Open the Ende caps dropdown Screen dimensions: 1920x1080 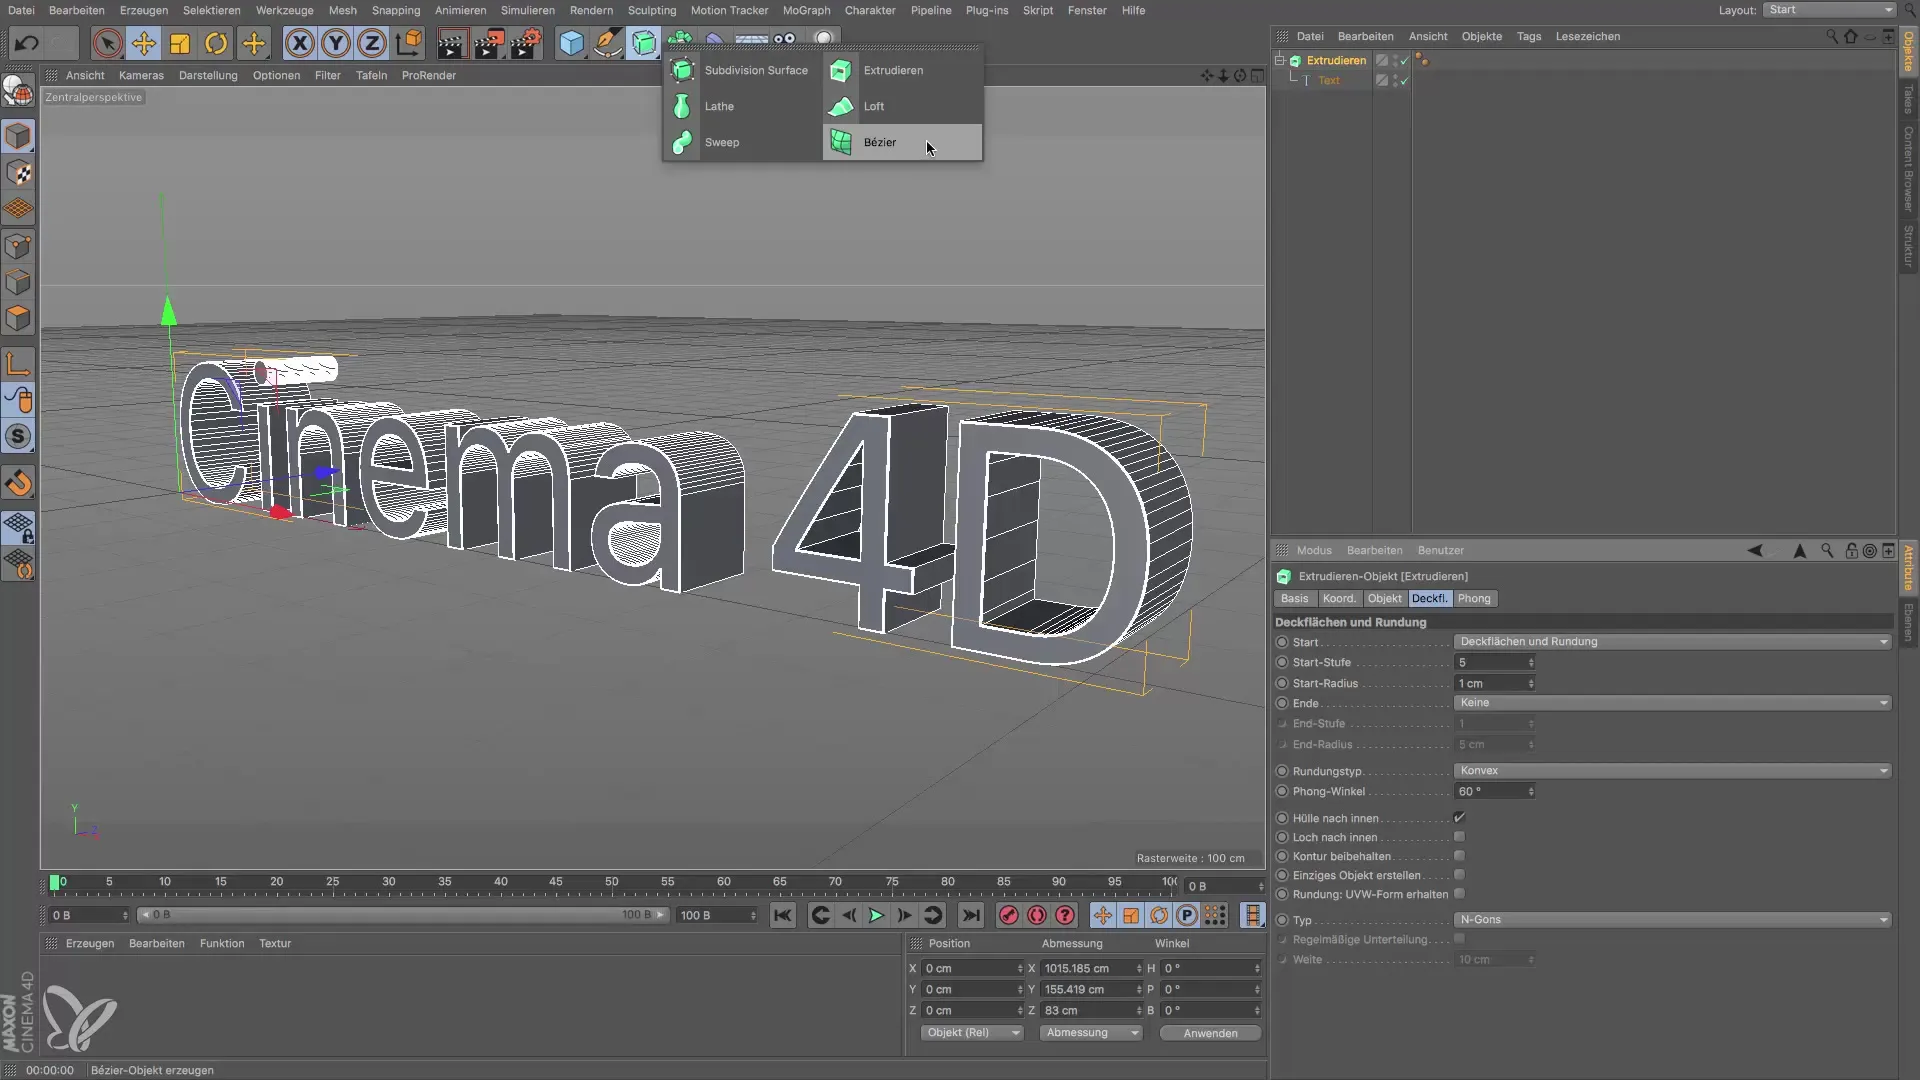pyautogui.click(x=1672, y=703)
